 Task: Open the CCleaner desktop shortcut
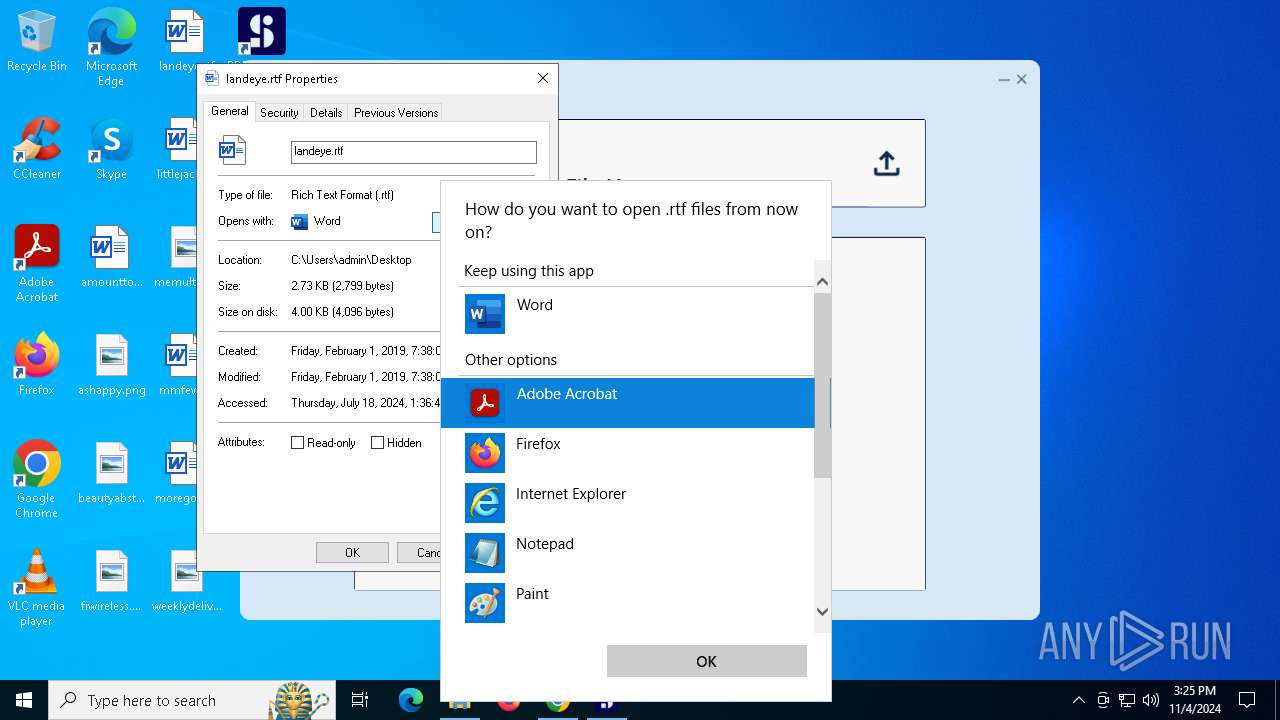coord(37,149)
